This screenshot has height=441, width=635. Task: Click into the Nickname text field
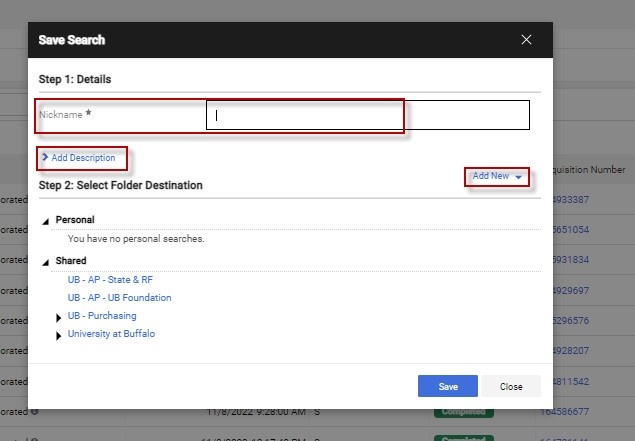(x=367, y=115)
